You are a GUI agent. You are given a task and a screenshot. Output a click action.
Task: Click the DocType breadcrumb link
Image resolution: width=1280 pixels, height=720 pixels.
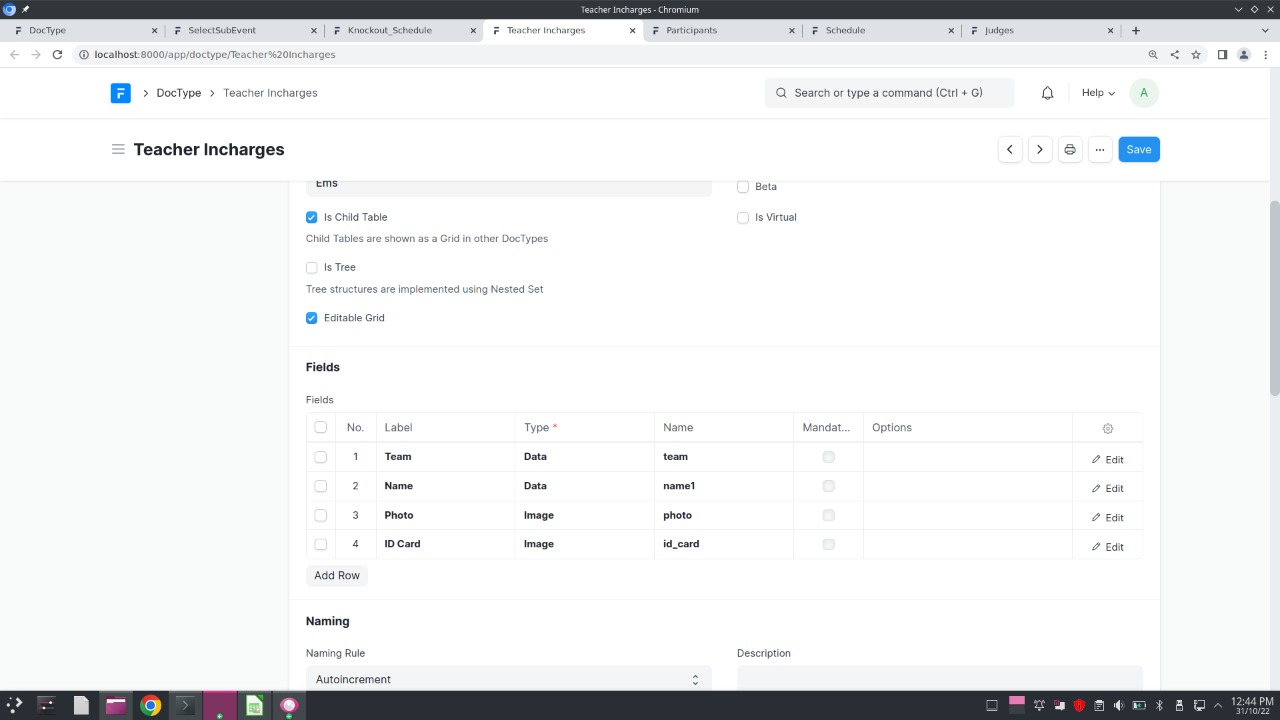[179, 93]
